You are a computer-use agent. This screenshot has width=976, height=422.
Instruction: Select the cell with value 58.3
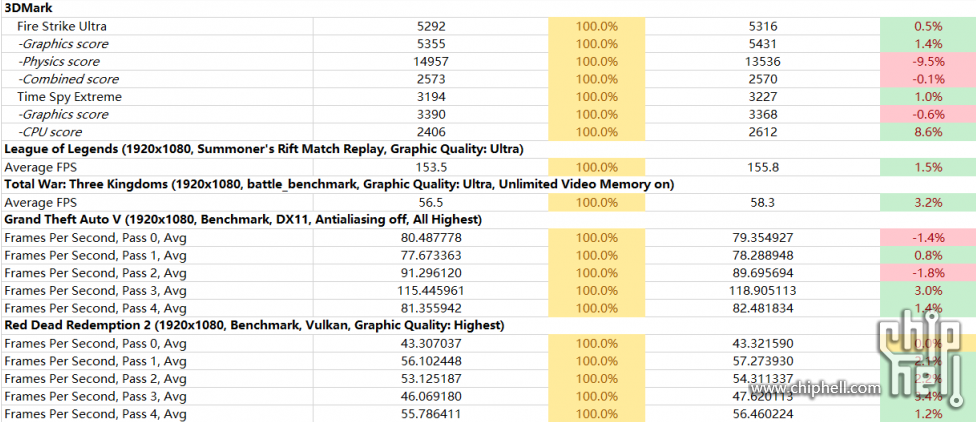[x=763, y=202]
